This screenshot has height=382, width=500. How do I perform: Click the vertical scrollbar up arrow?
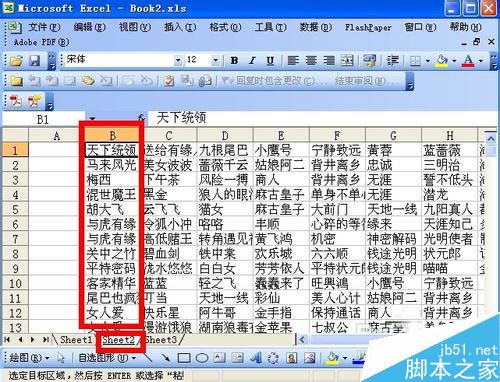tap(491, 139)
